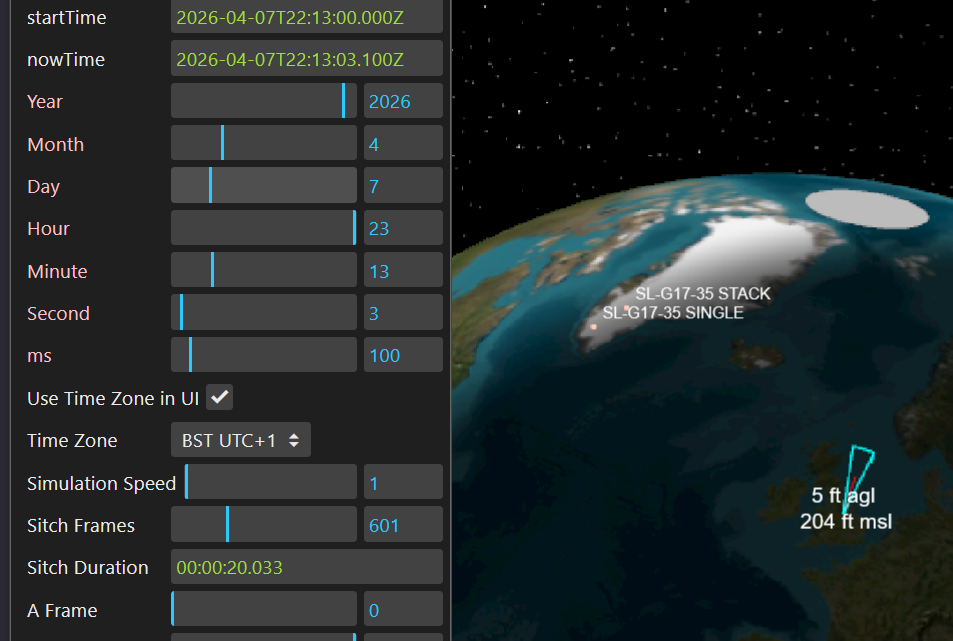This screenshot has height=641, width=953.
Task: Click the nowTime value field
Action: 306,60
